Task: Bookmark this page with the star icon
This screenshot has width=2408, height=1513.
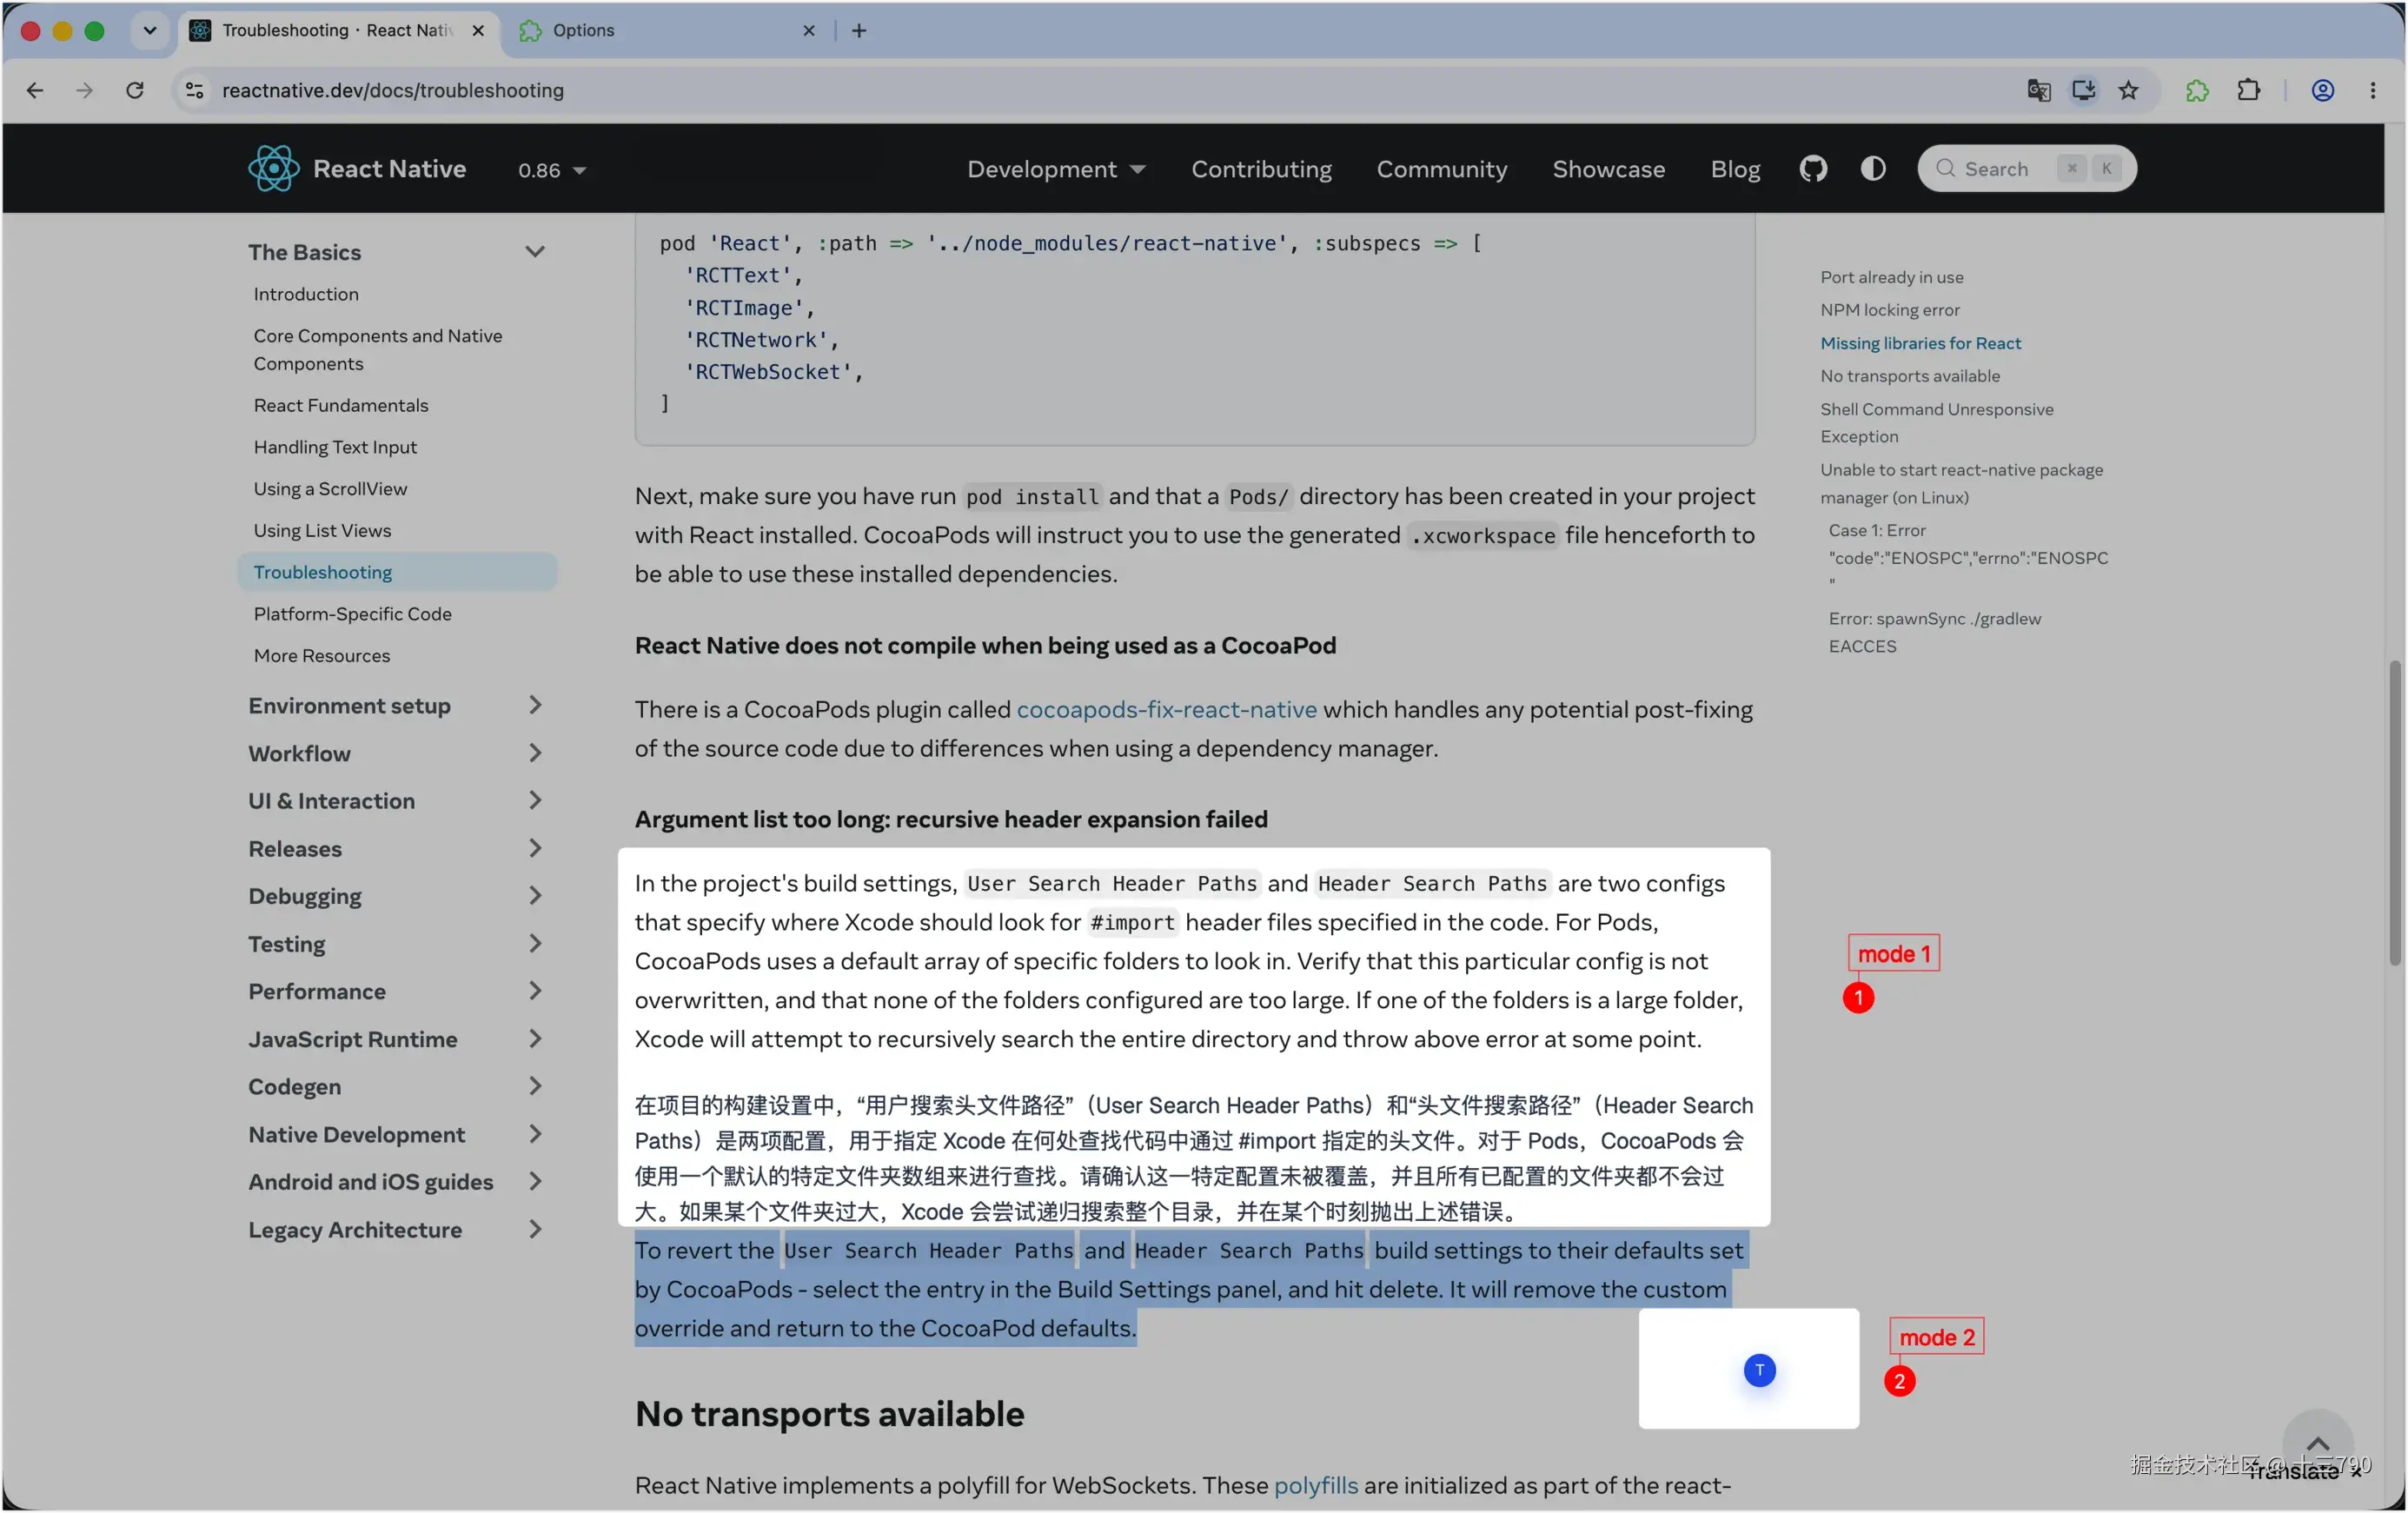Action: (x=2128, y=90)
